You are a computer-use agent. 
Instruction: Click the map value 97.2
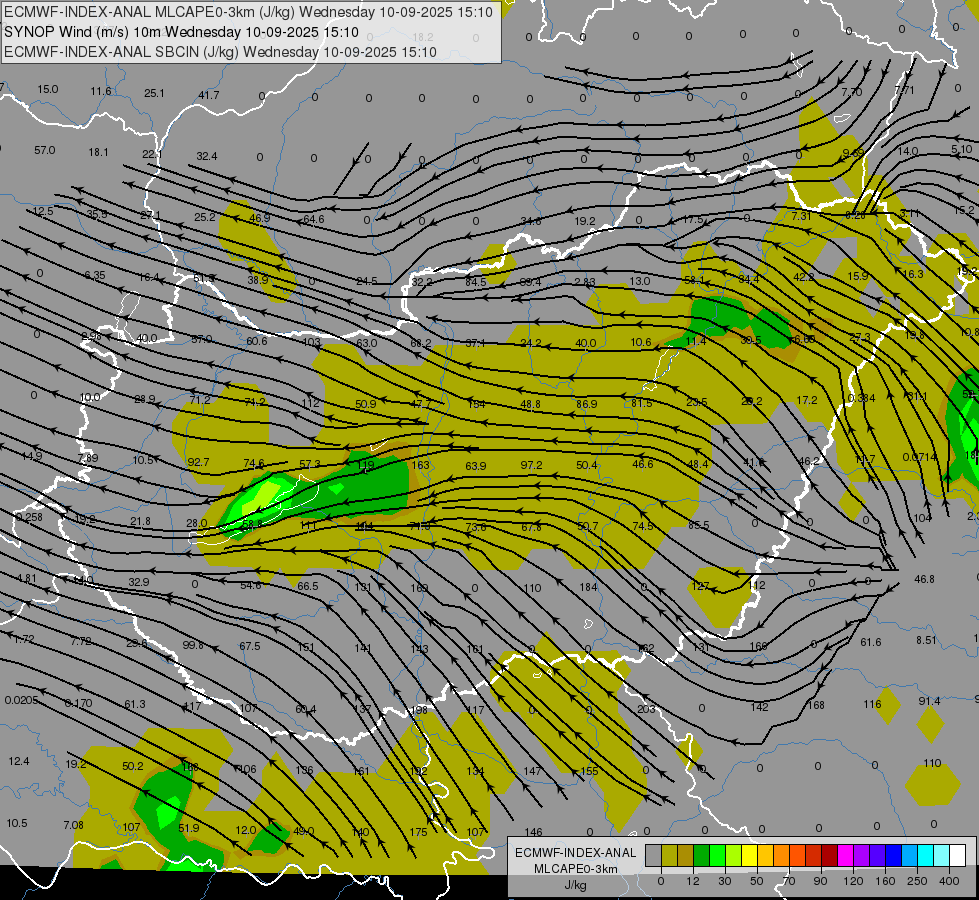(x=531, y=465)
